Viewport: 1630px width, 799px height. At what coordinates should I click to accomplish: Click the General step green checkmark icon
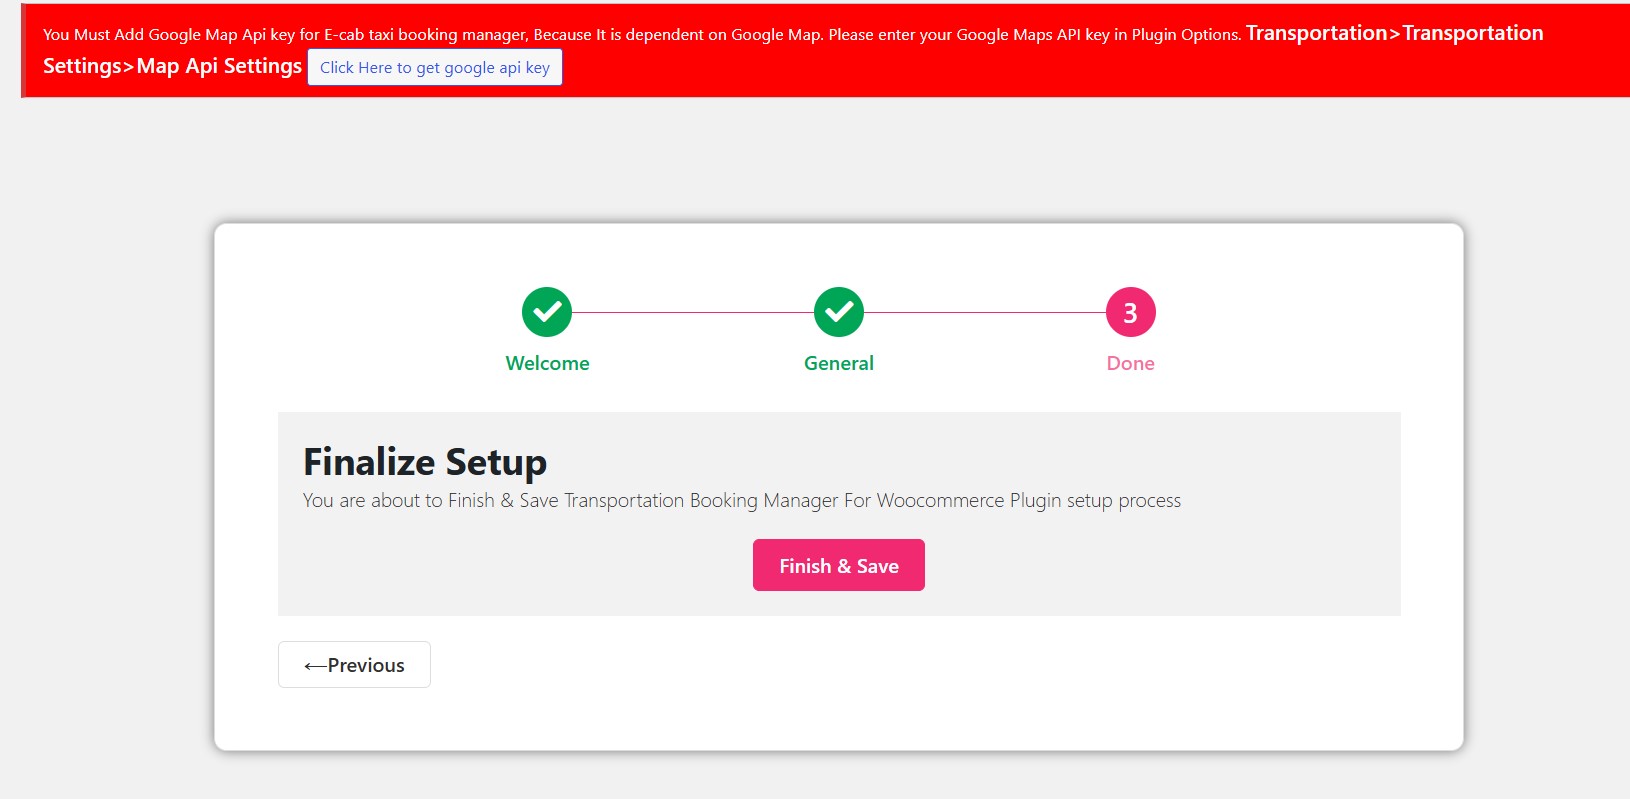coord(839,313)
